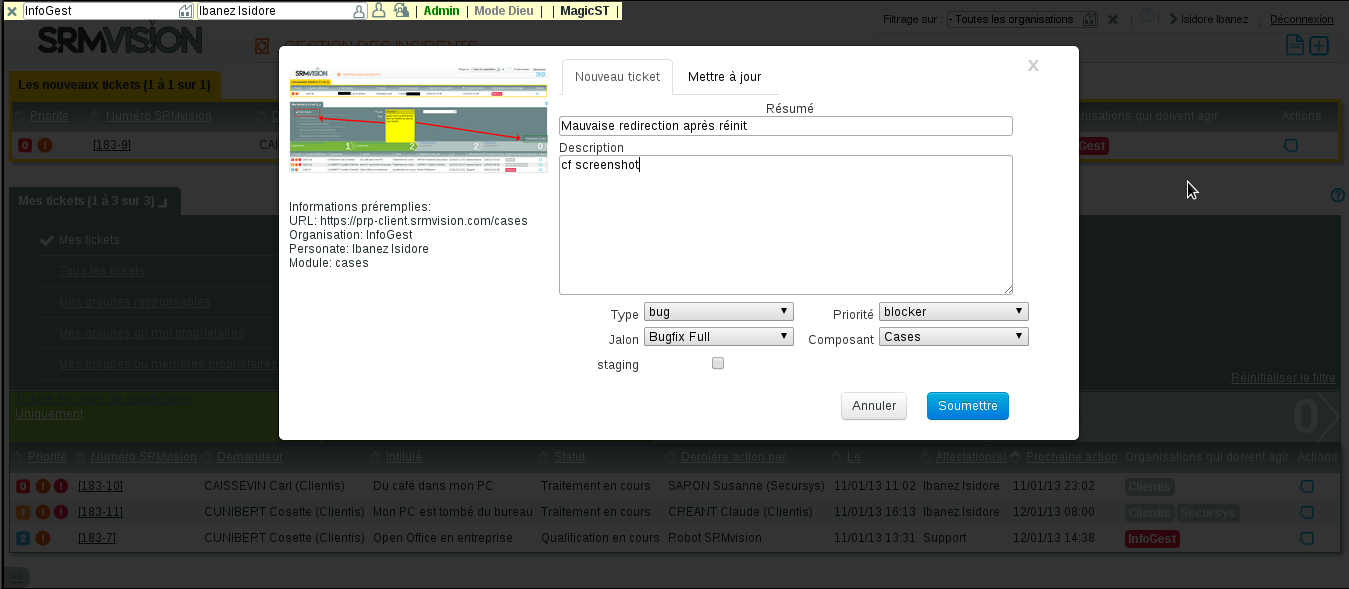This screenshot has width=1349, height=589.
Task: Toggle Admin mode in debug bar
Action: click(441, 11)
